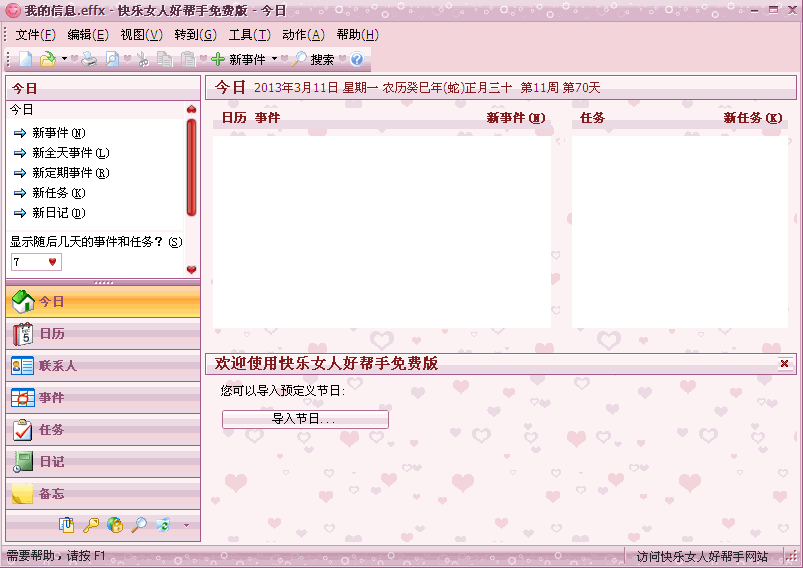Click the 导入节日... button
This screenshot has height=568, width=803.
tap(305, 419)
